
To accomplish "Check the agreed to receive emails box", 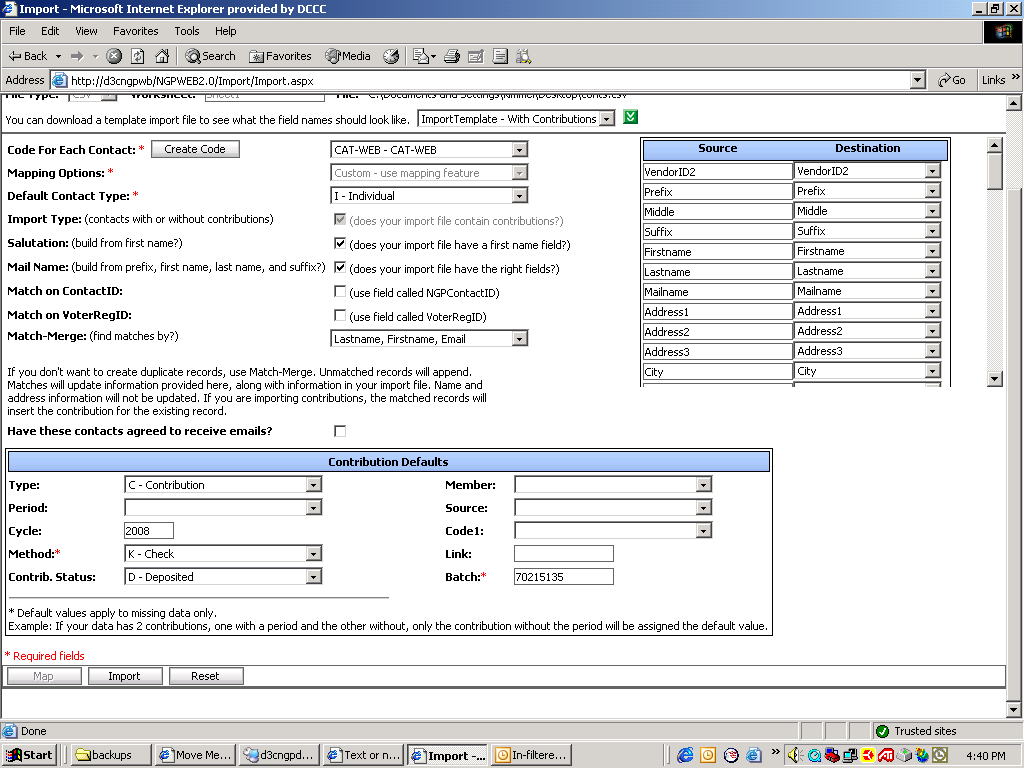I will (340, 431).
